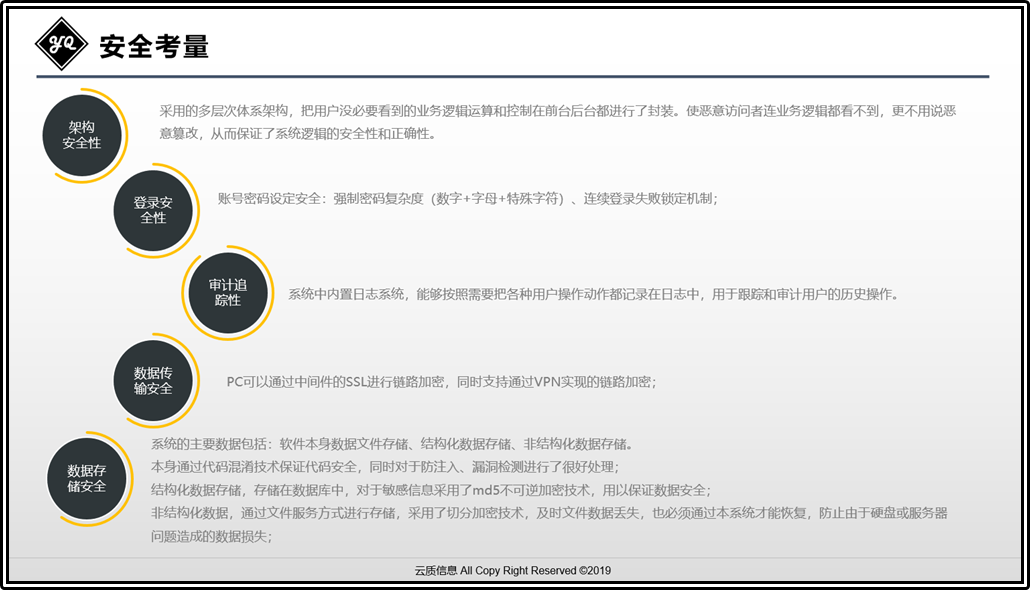This screenshot has height=590, width=1030.
Task: Click the line about SSL进行链路加密
Action: pyautogui.click(x=441, y=382)
